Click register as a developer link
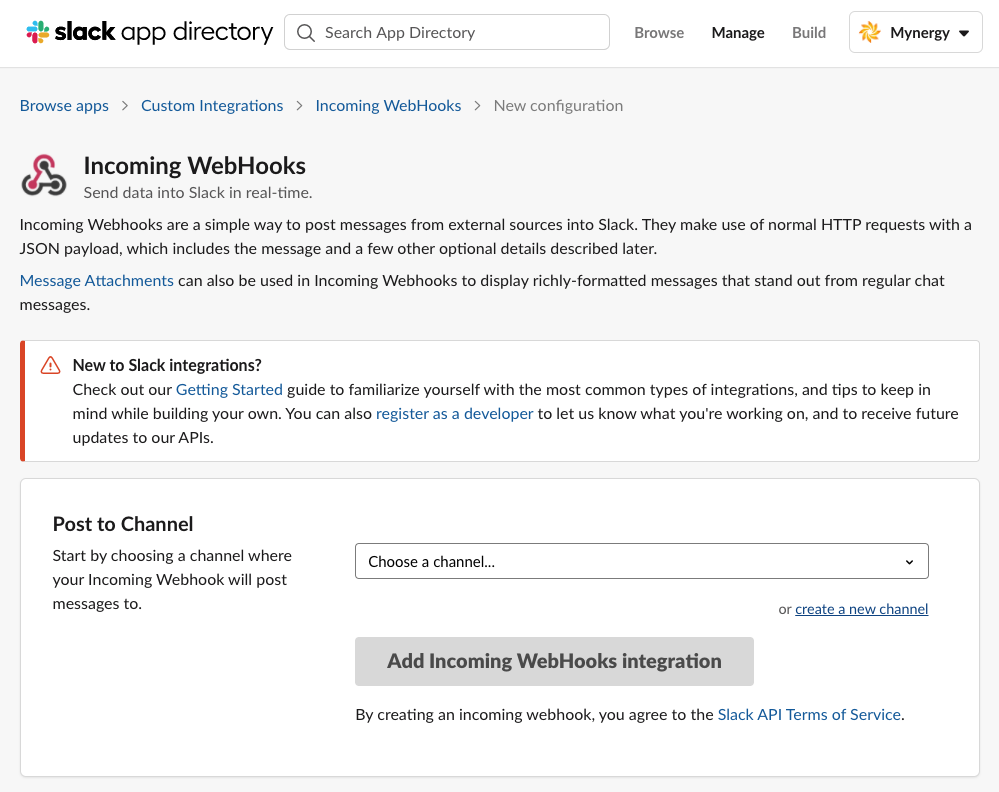Viewport: 999px width, 792px height. click(x=454, y=413)
